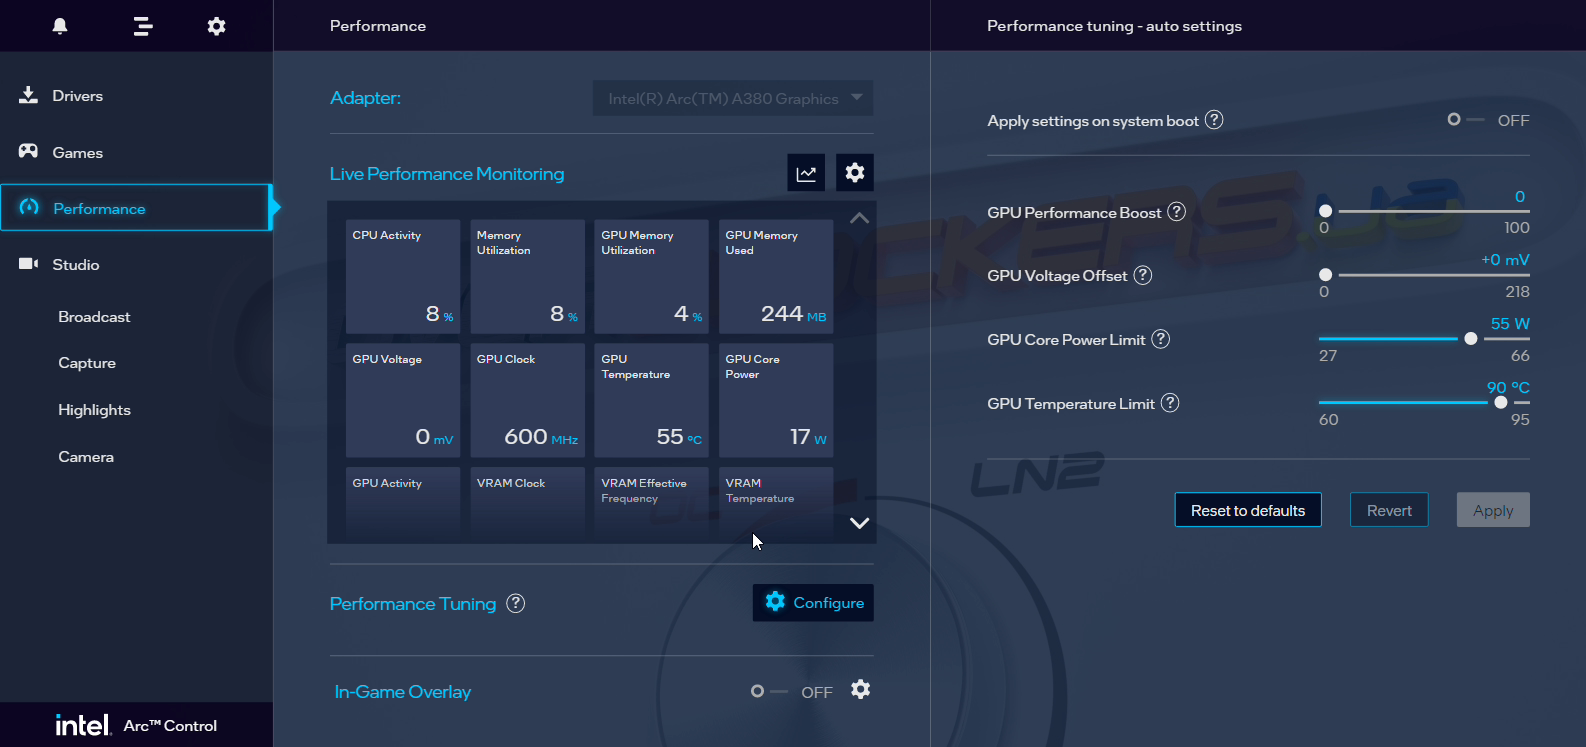Open the Highlights submenu item
The width and height of the screenshot is (1586, 747).
(94, 410)
